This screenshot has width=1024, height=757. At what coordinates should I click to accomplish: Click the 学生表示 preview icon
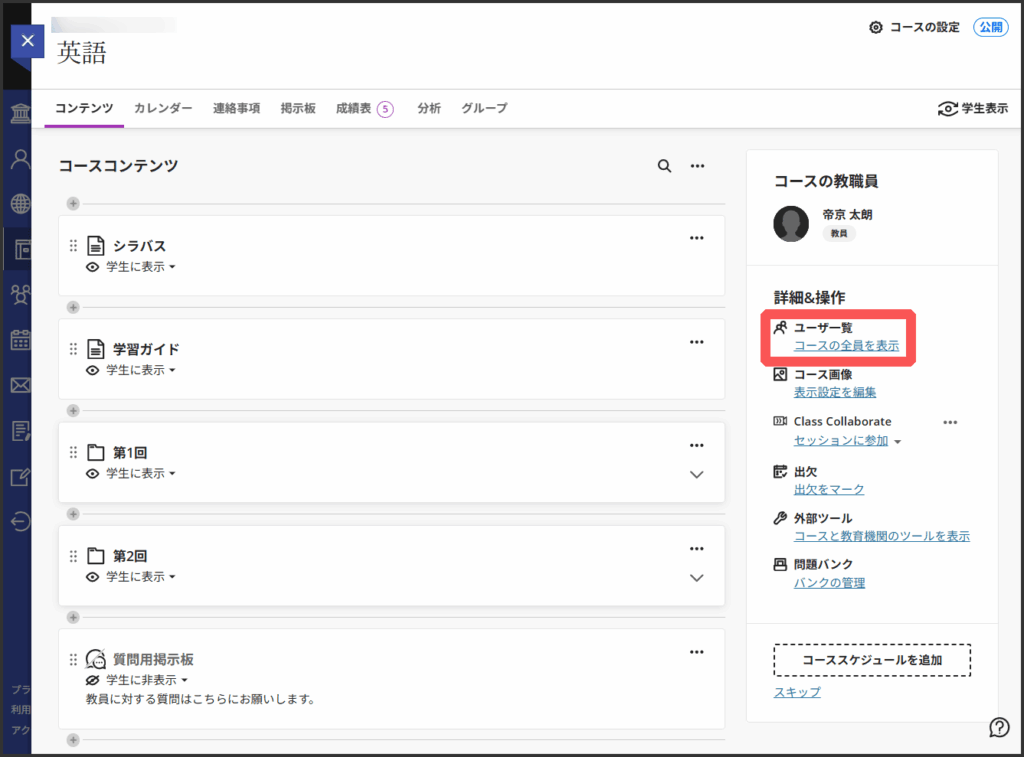(947, 109)
